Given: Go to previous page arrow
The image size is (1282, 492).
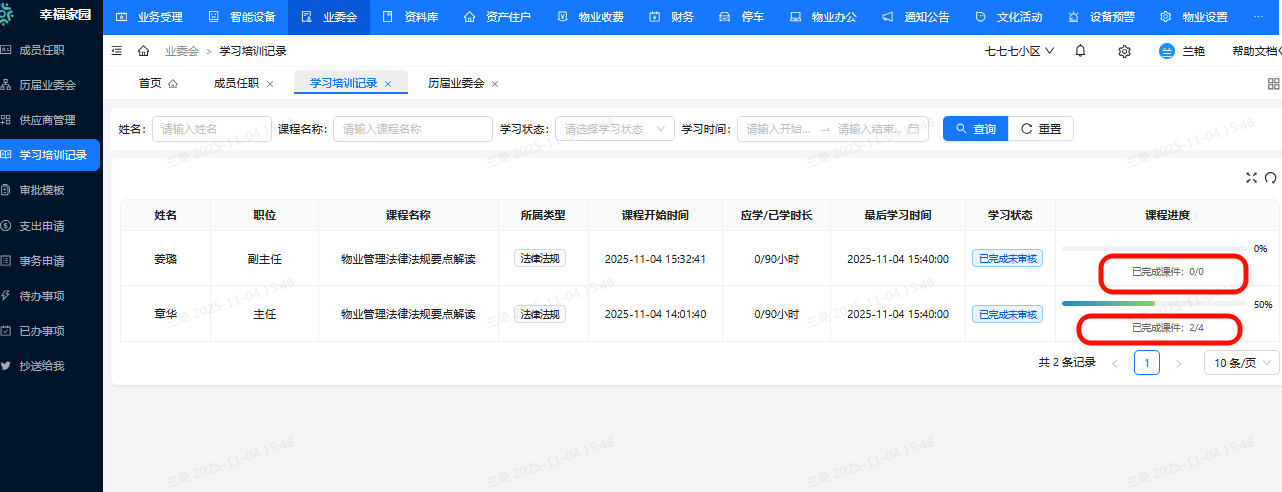Looking at the screenshot, I should (1115, 363).
